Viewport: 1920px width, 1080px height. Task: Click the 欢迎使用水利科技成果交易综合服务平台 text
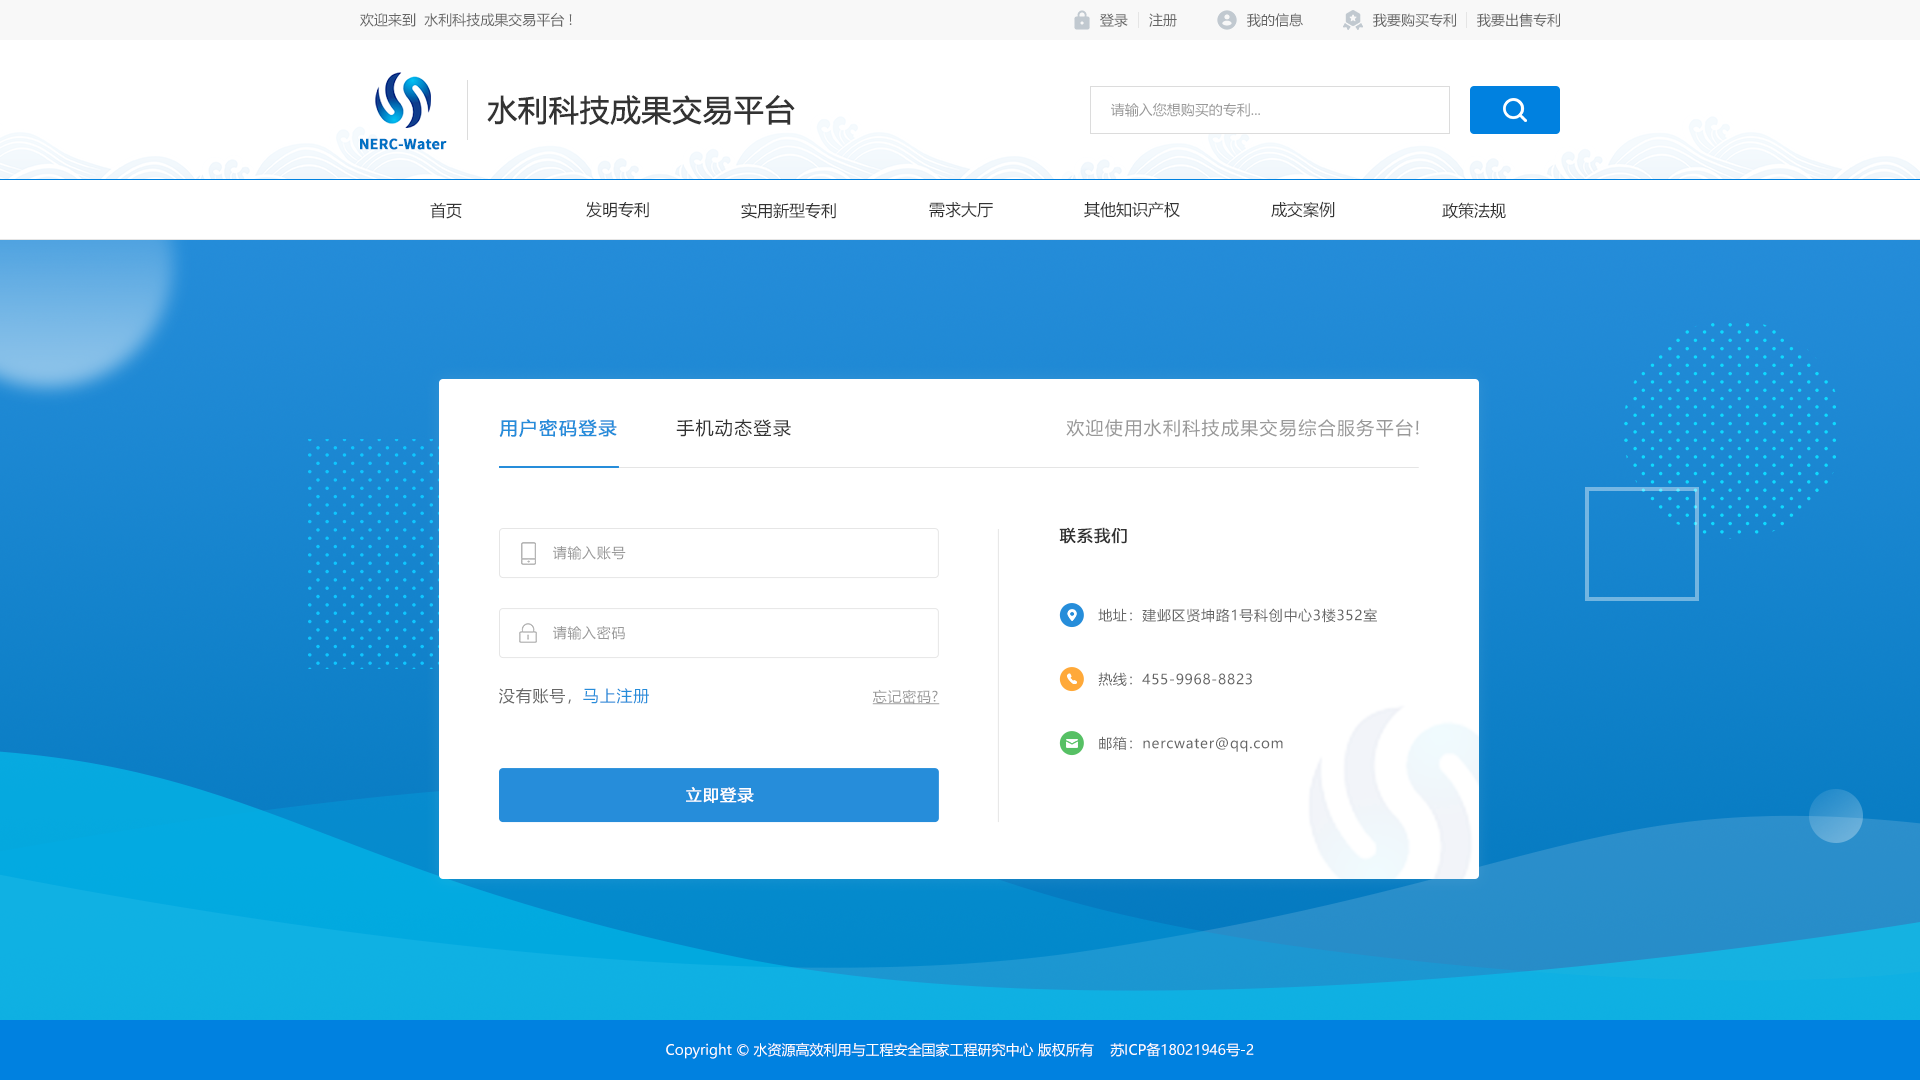pyautogui.click(x=1242, y=428)
